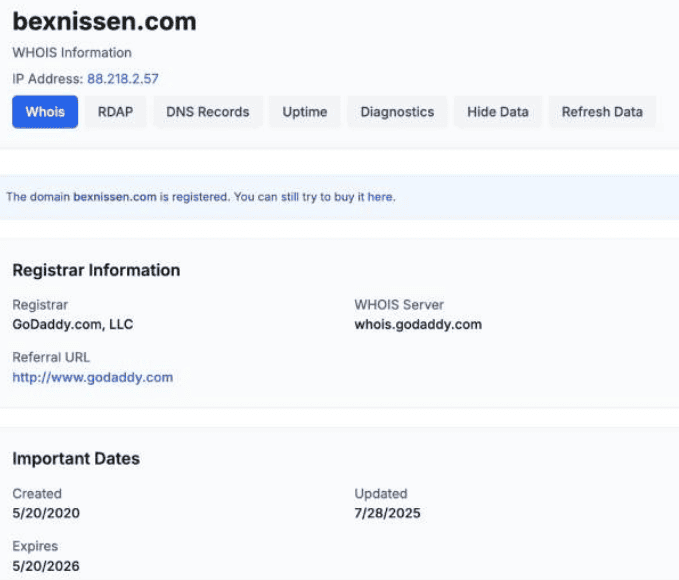Screen dimensions: 679x580
Task: Click the Important Dates heading
Action: pyautogui.click(x=76, y=459)
